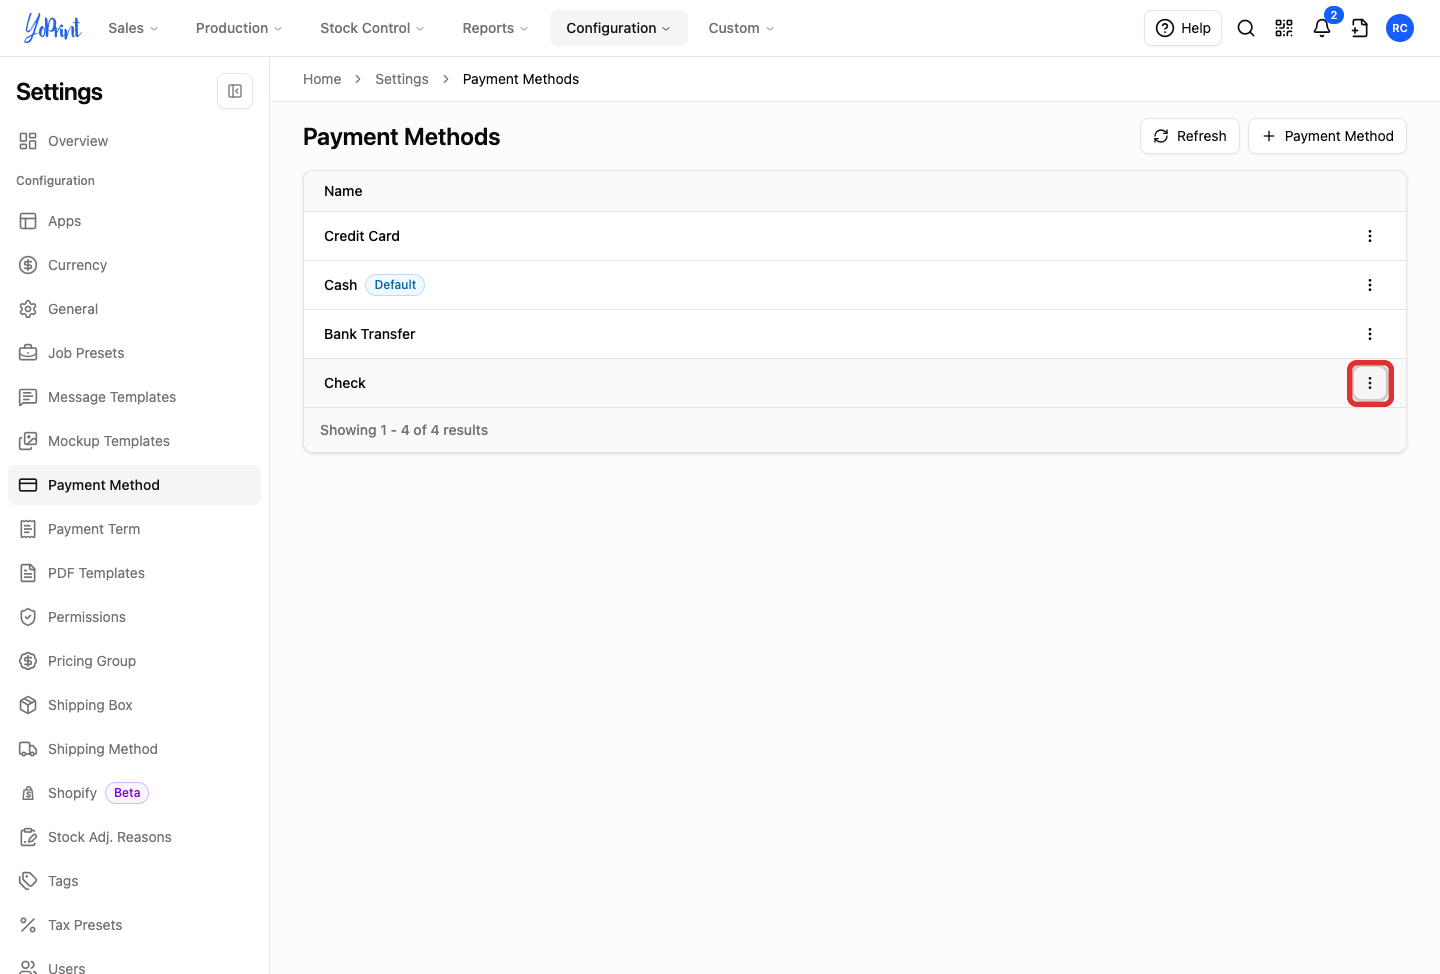Open Shipping Box settings
The height and width of the screenshot is (974, 1440).
134,705
